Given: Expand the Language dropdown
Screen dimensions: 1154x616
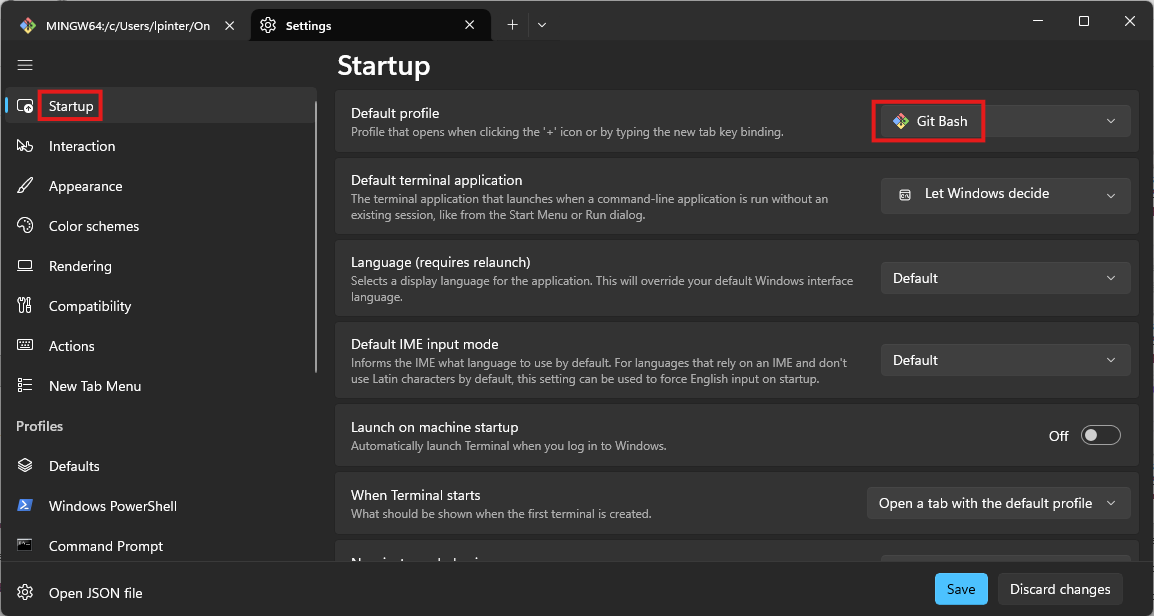Looking at the screenshot, I should pos(1005,278).
